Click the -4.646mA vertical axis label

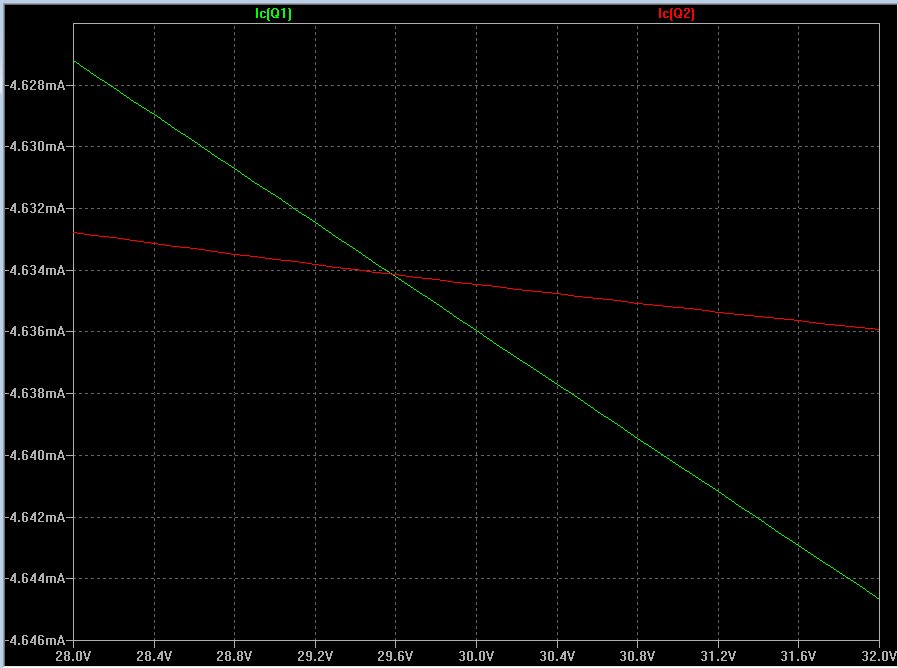34,640
